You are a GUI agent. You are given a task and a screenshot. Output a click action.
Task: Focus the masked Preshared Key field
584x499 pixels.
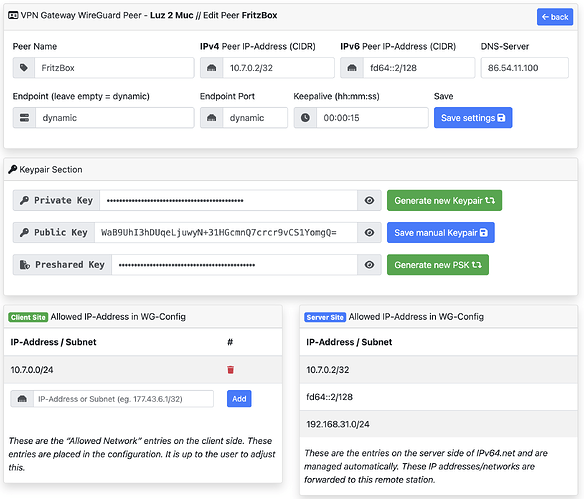[x=235, y=265]
